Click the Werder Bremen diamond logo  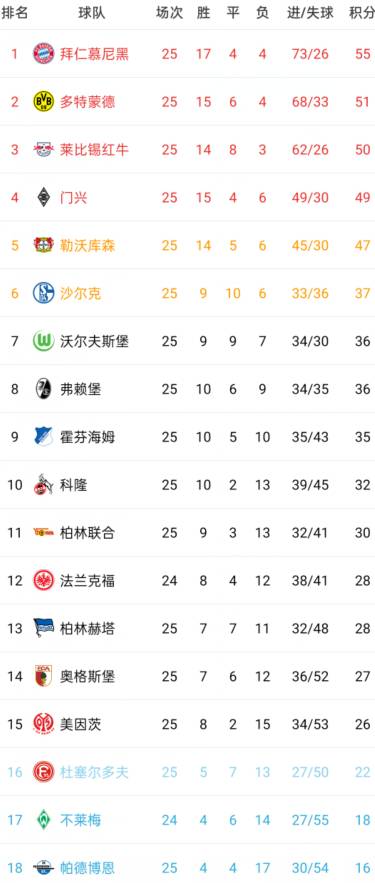(43, 819)
